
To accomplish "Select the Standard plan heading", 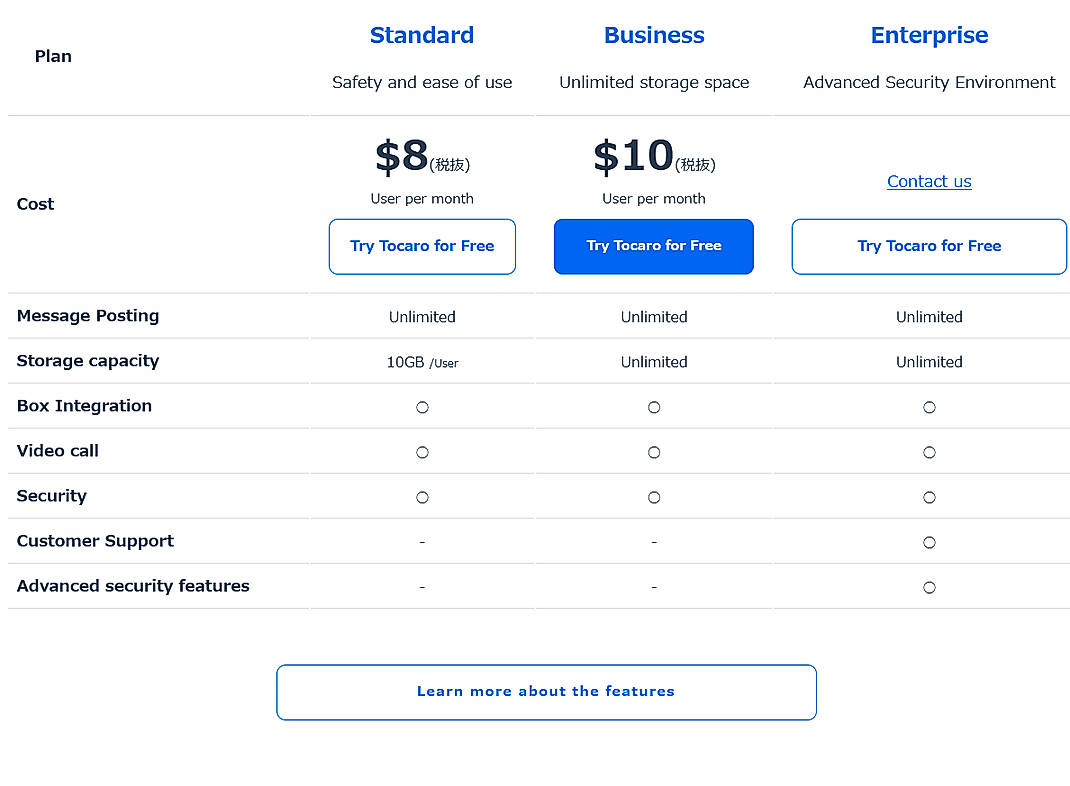I will click(x=422, y=35).
